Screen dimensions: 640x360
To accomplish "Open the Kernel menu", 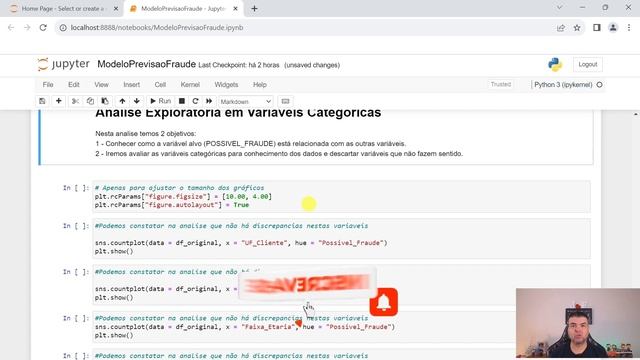I will (190, 84).
